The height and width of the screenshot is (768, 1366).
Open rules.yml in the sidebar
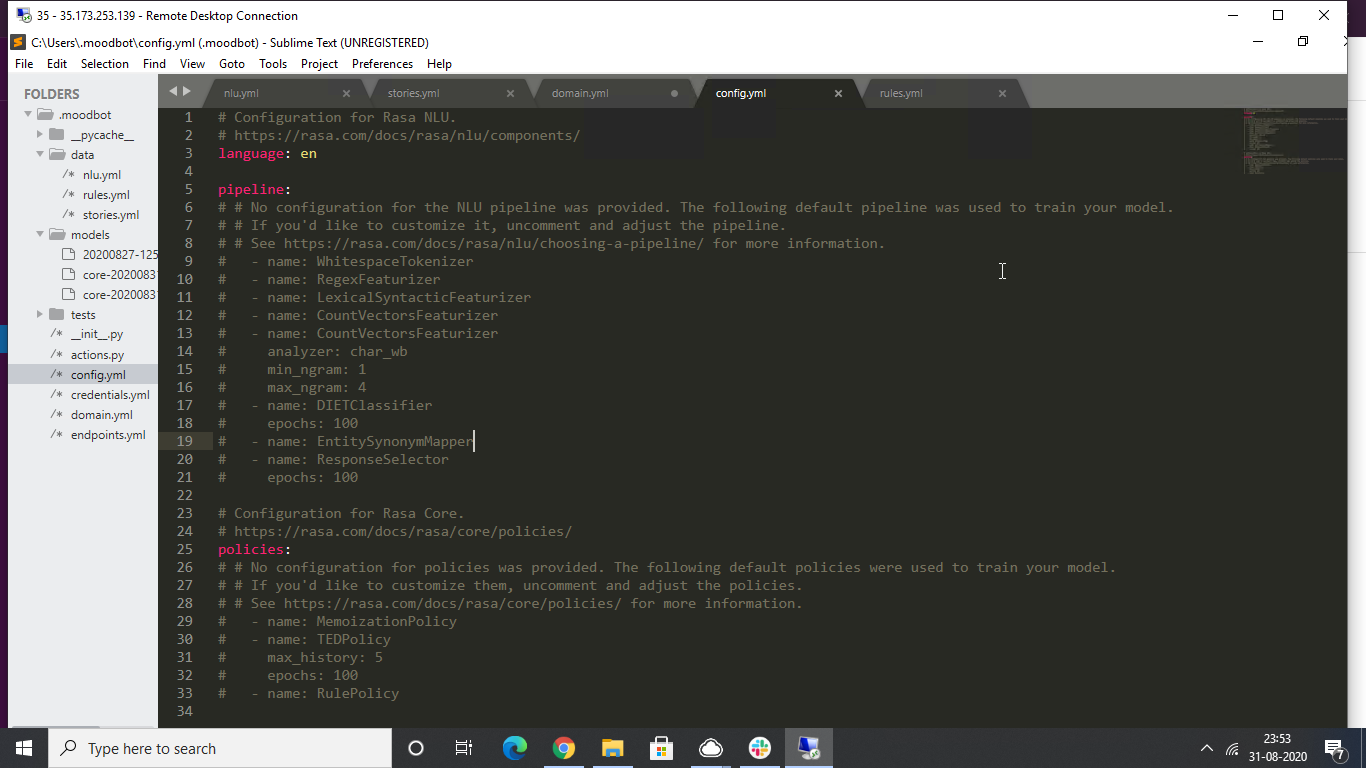106,195
